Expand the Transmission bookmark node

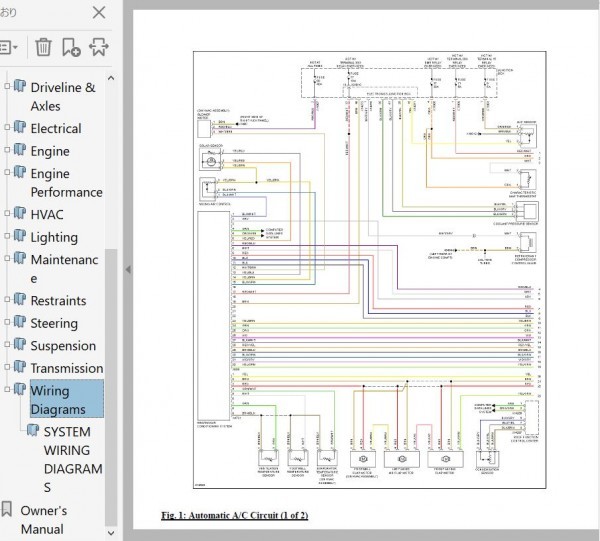pos(7,367)
